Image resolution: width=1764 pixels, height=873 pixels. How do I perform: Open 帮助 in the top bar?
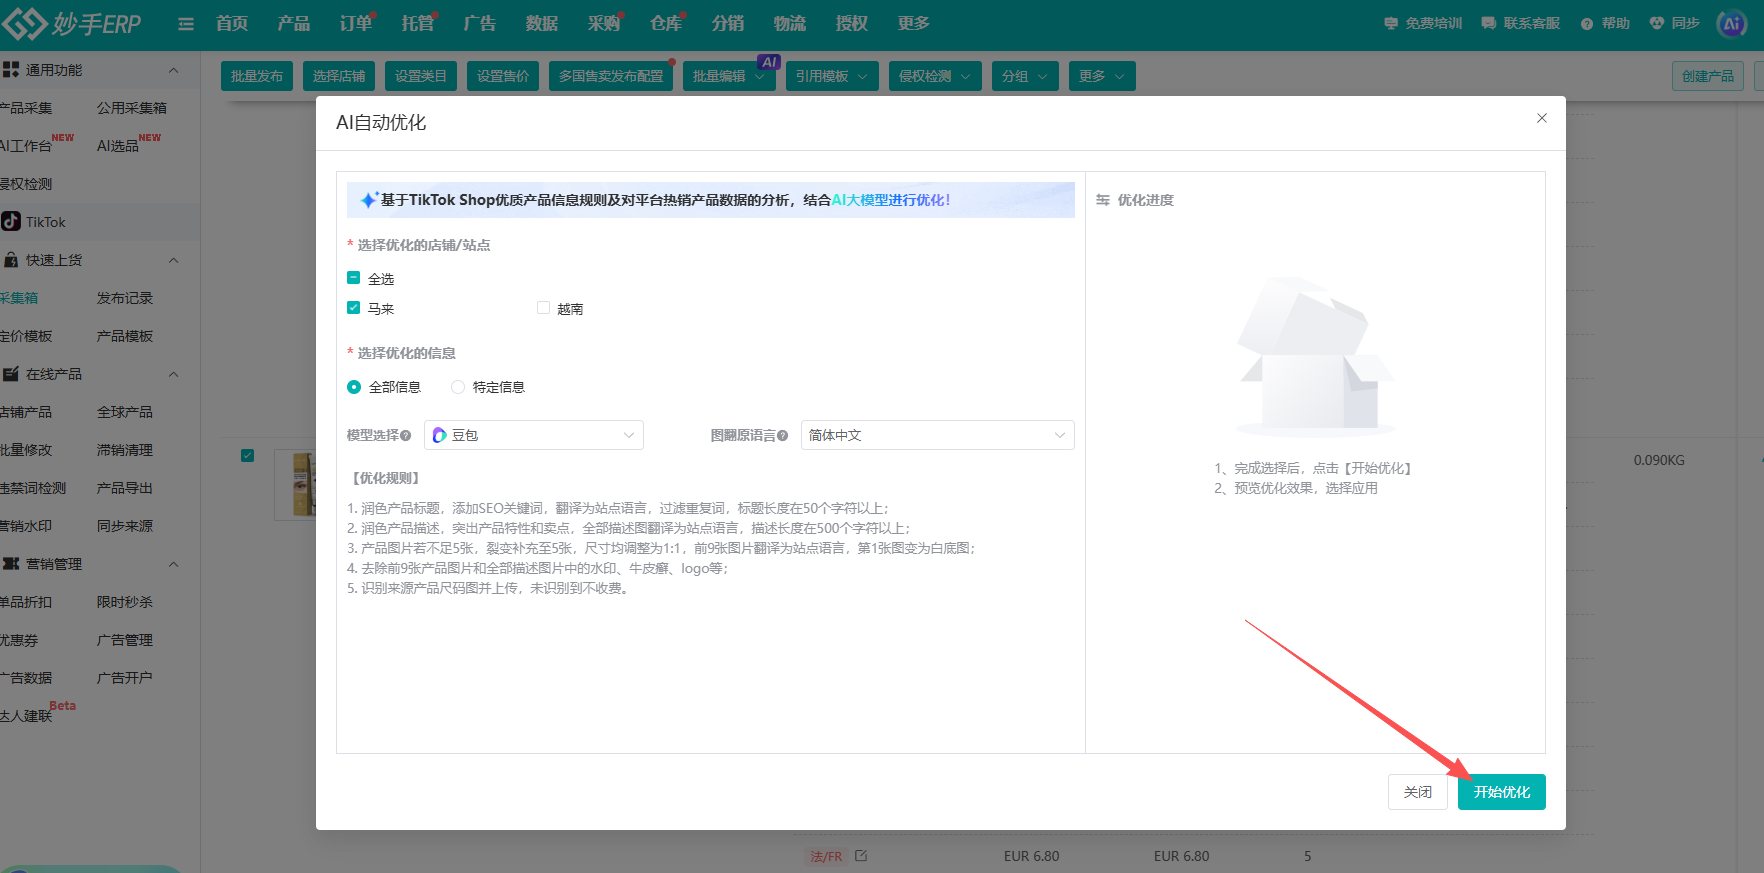click(1605, 23)
